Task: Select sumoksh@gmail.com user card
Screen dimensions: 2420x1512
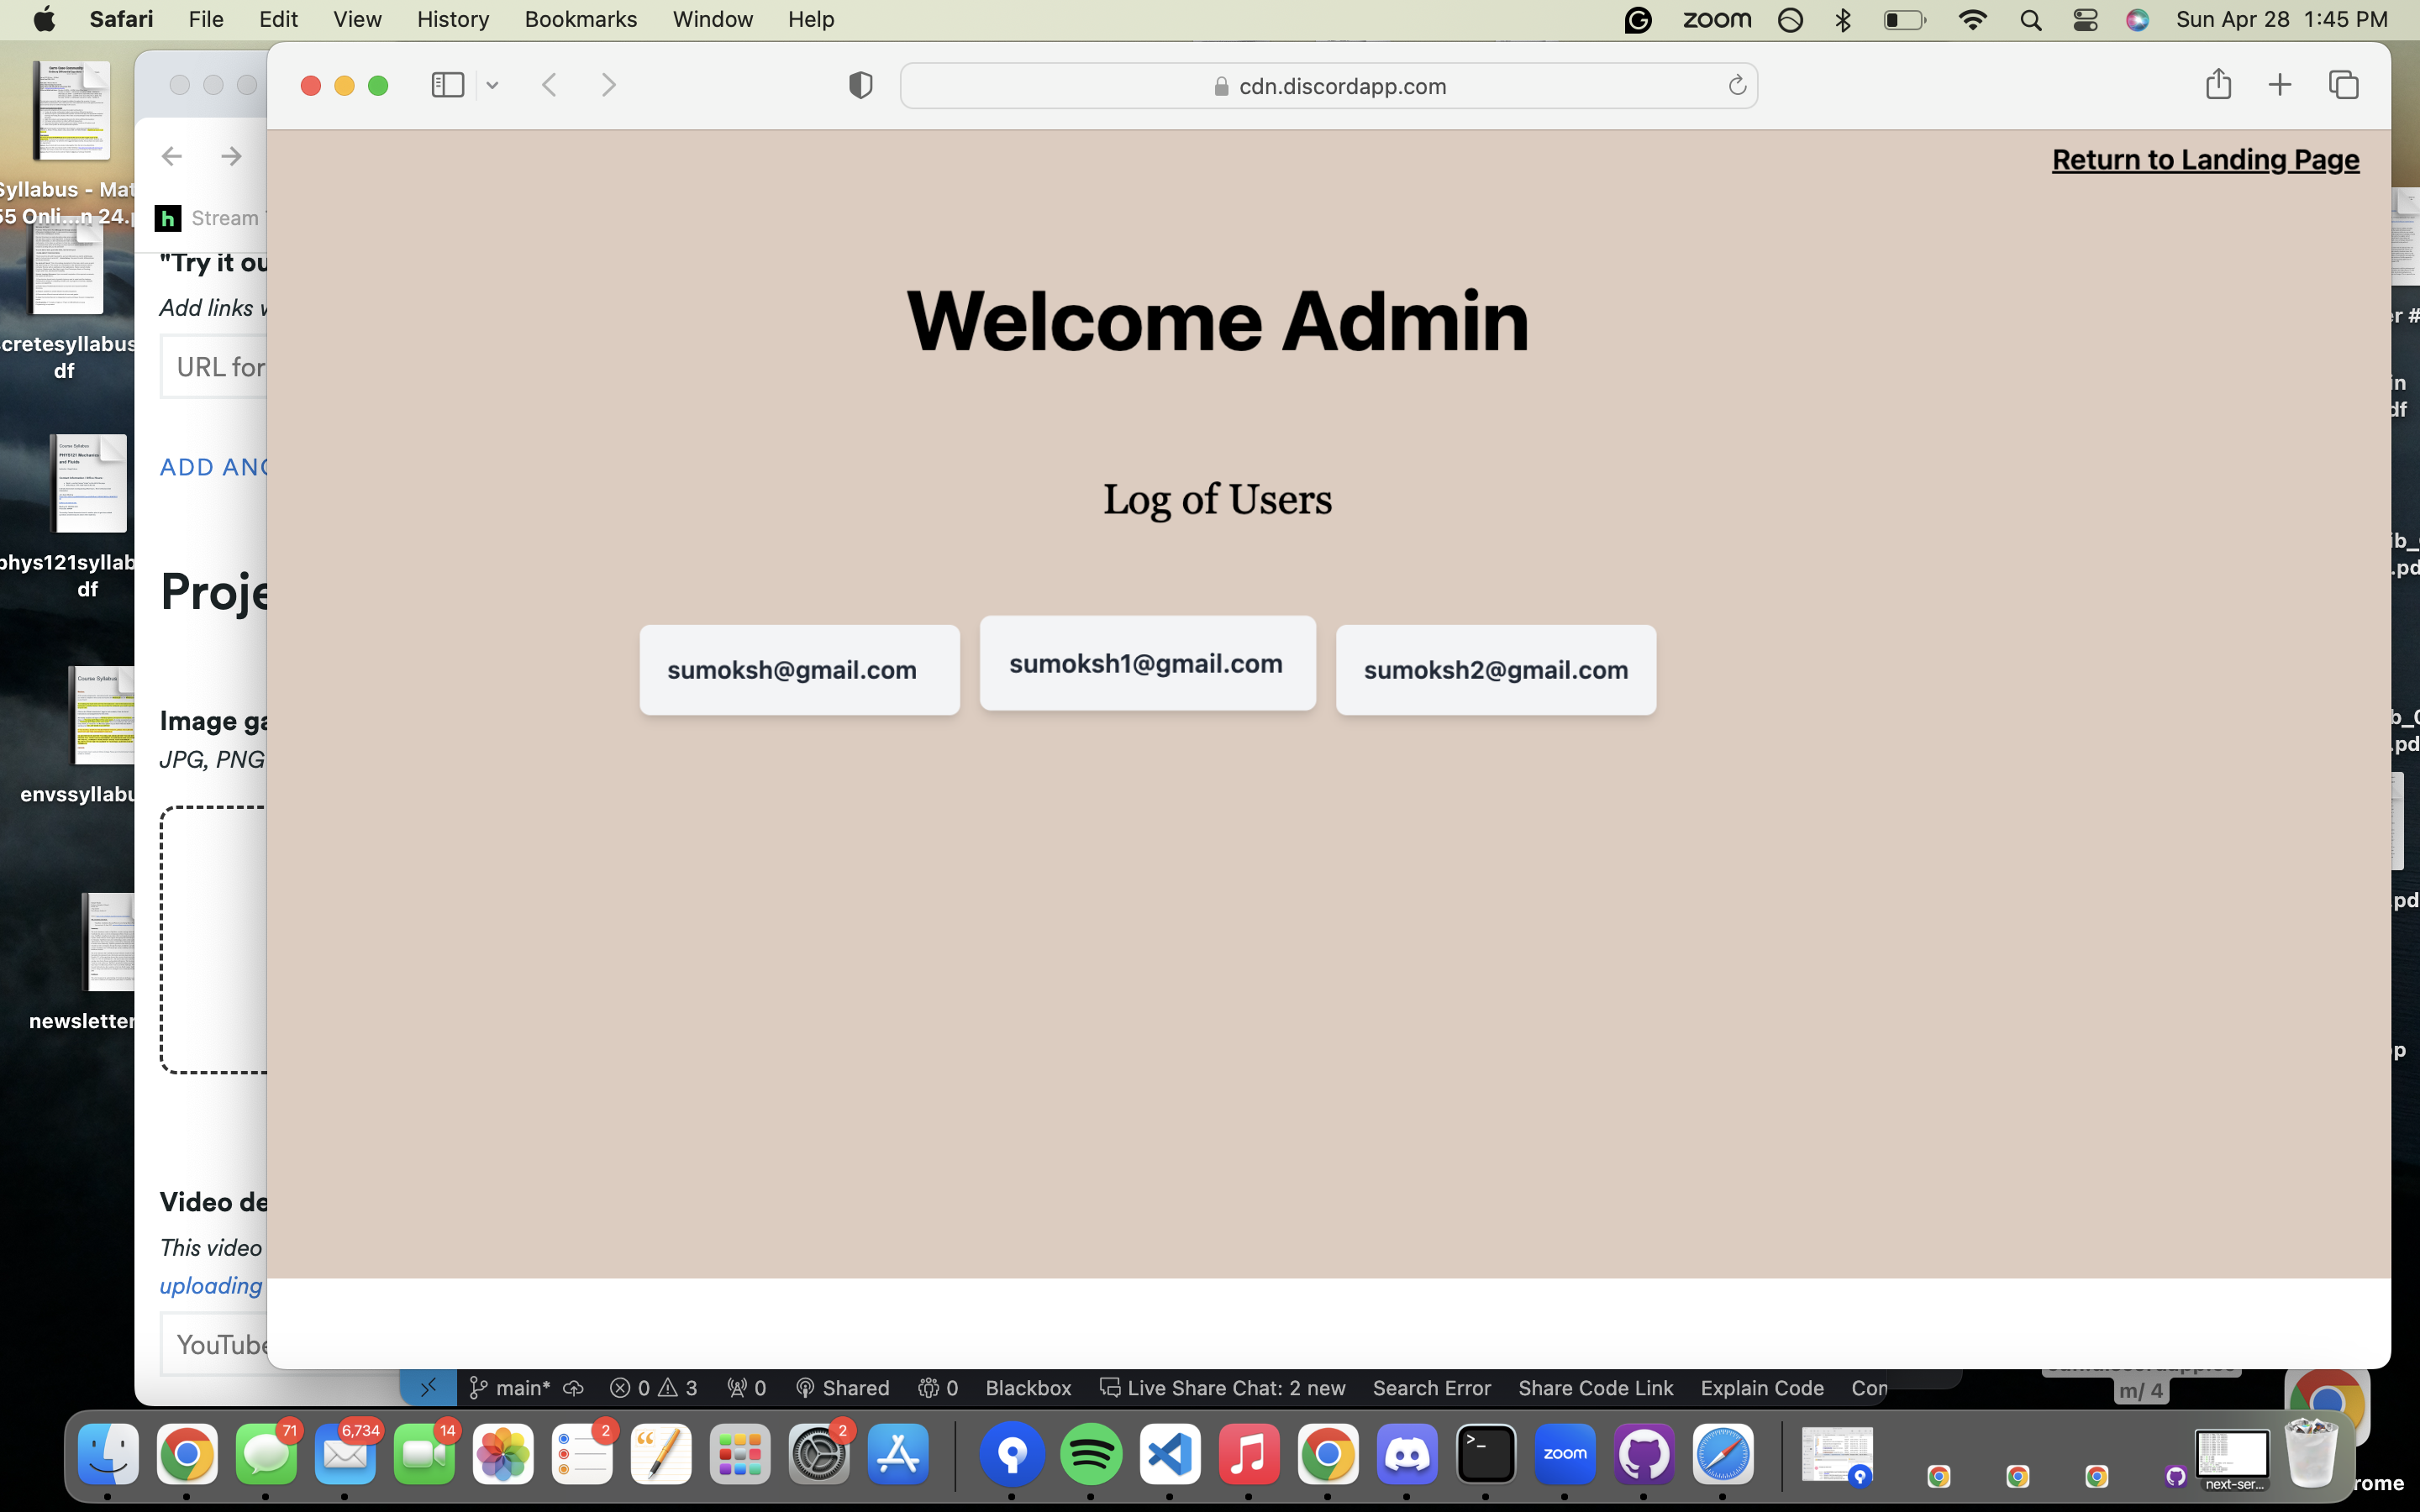Action: point(799,670)
